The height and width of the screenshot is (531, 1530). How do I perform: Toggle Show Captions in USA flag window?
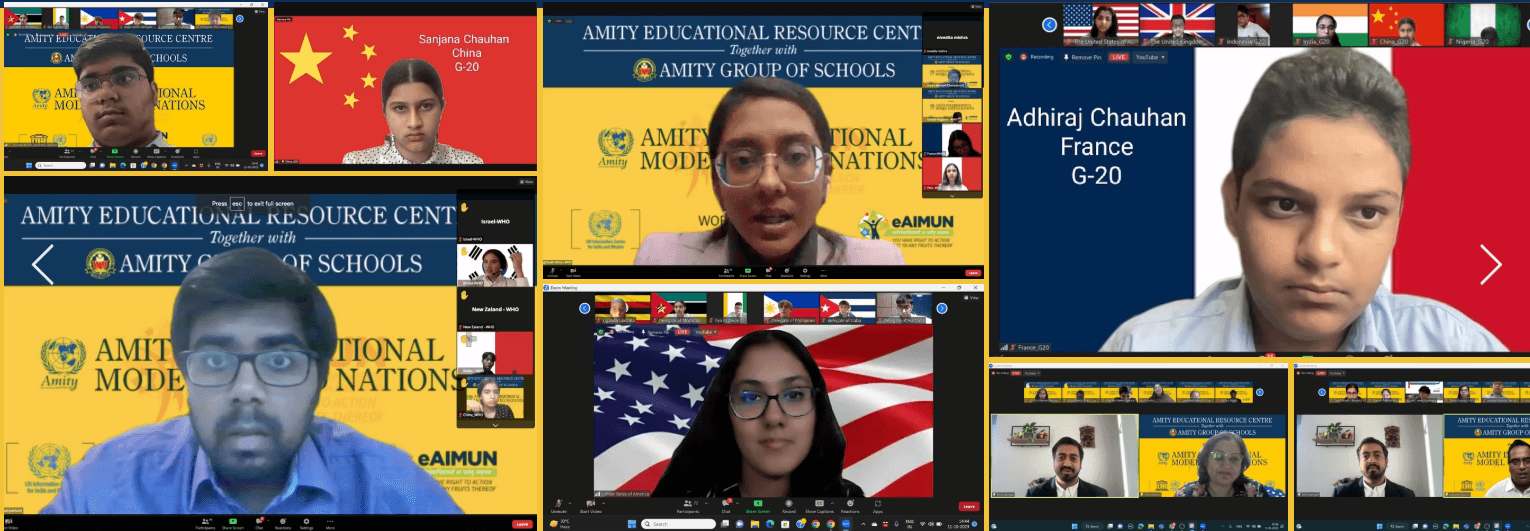coord(819,507)
